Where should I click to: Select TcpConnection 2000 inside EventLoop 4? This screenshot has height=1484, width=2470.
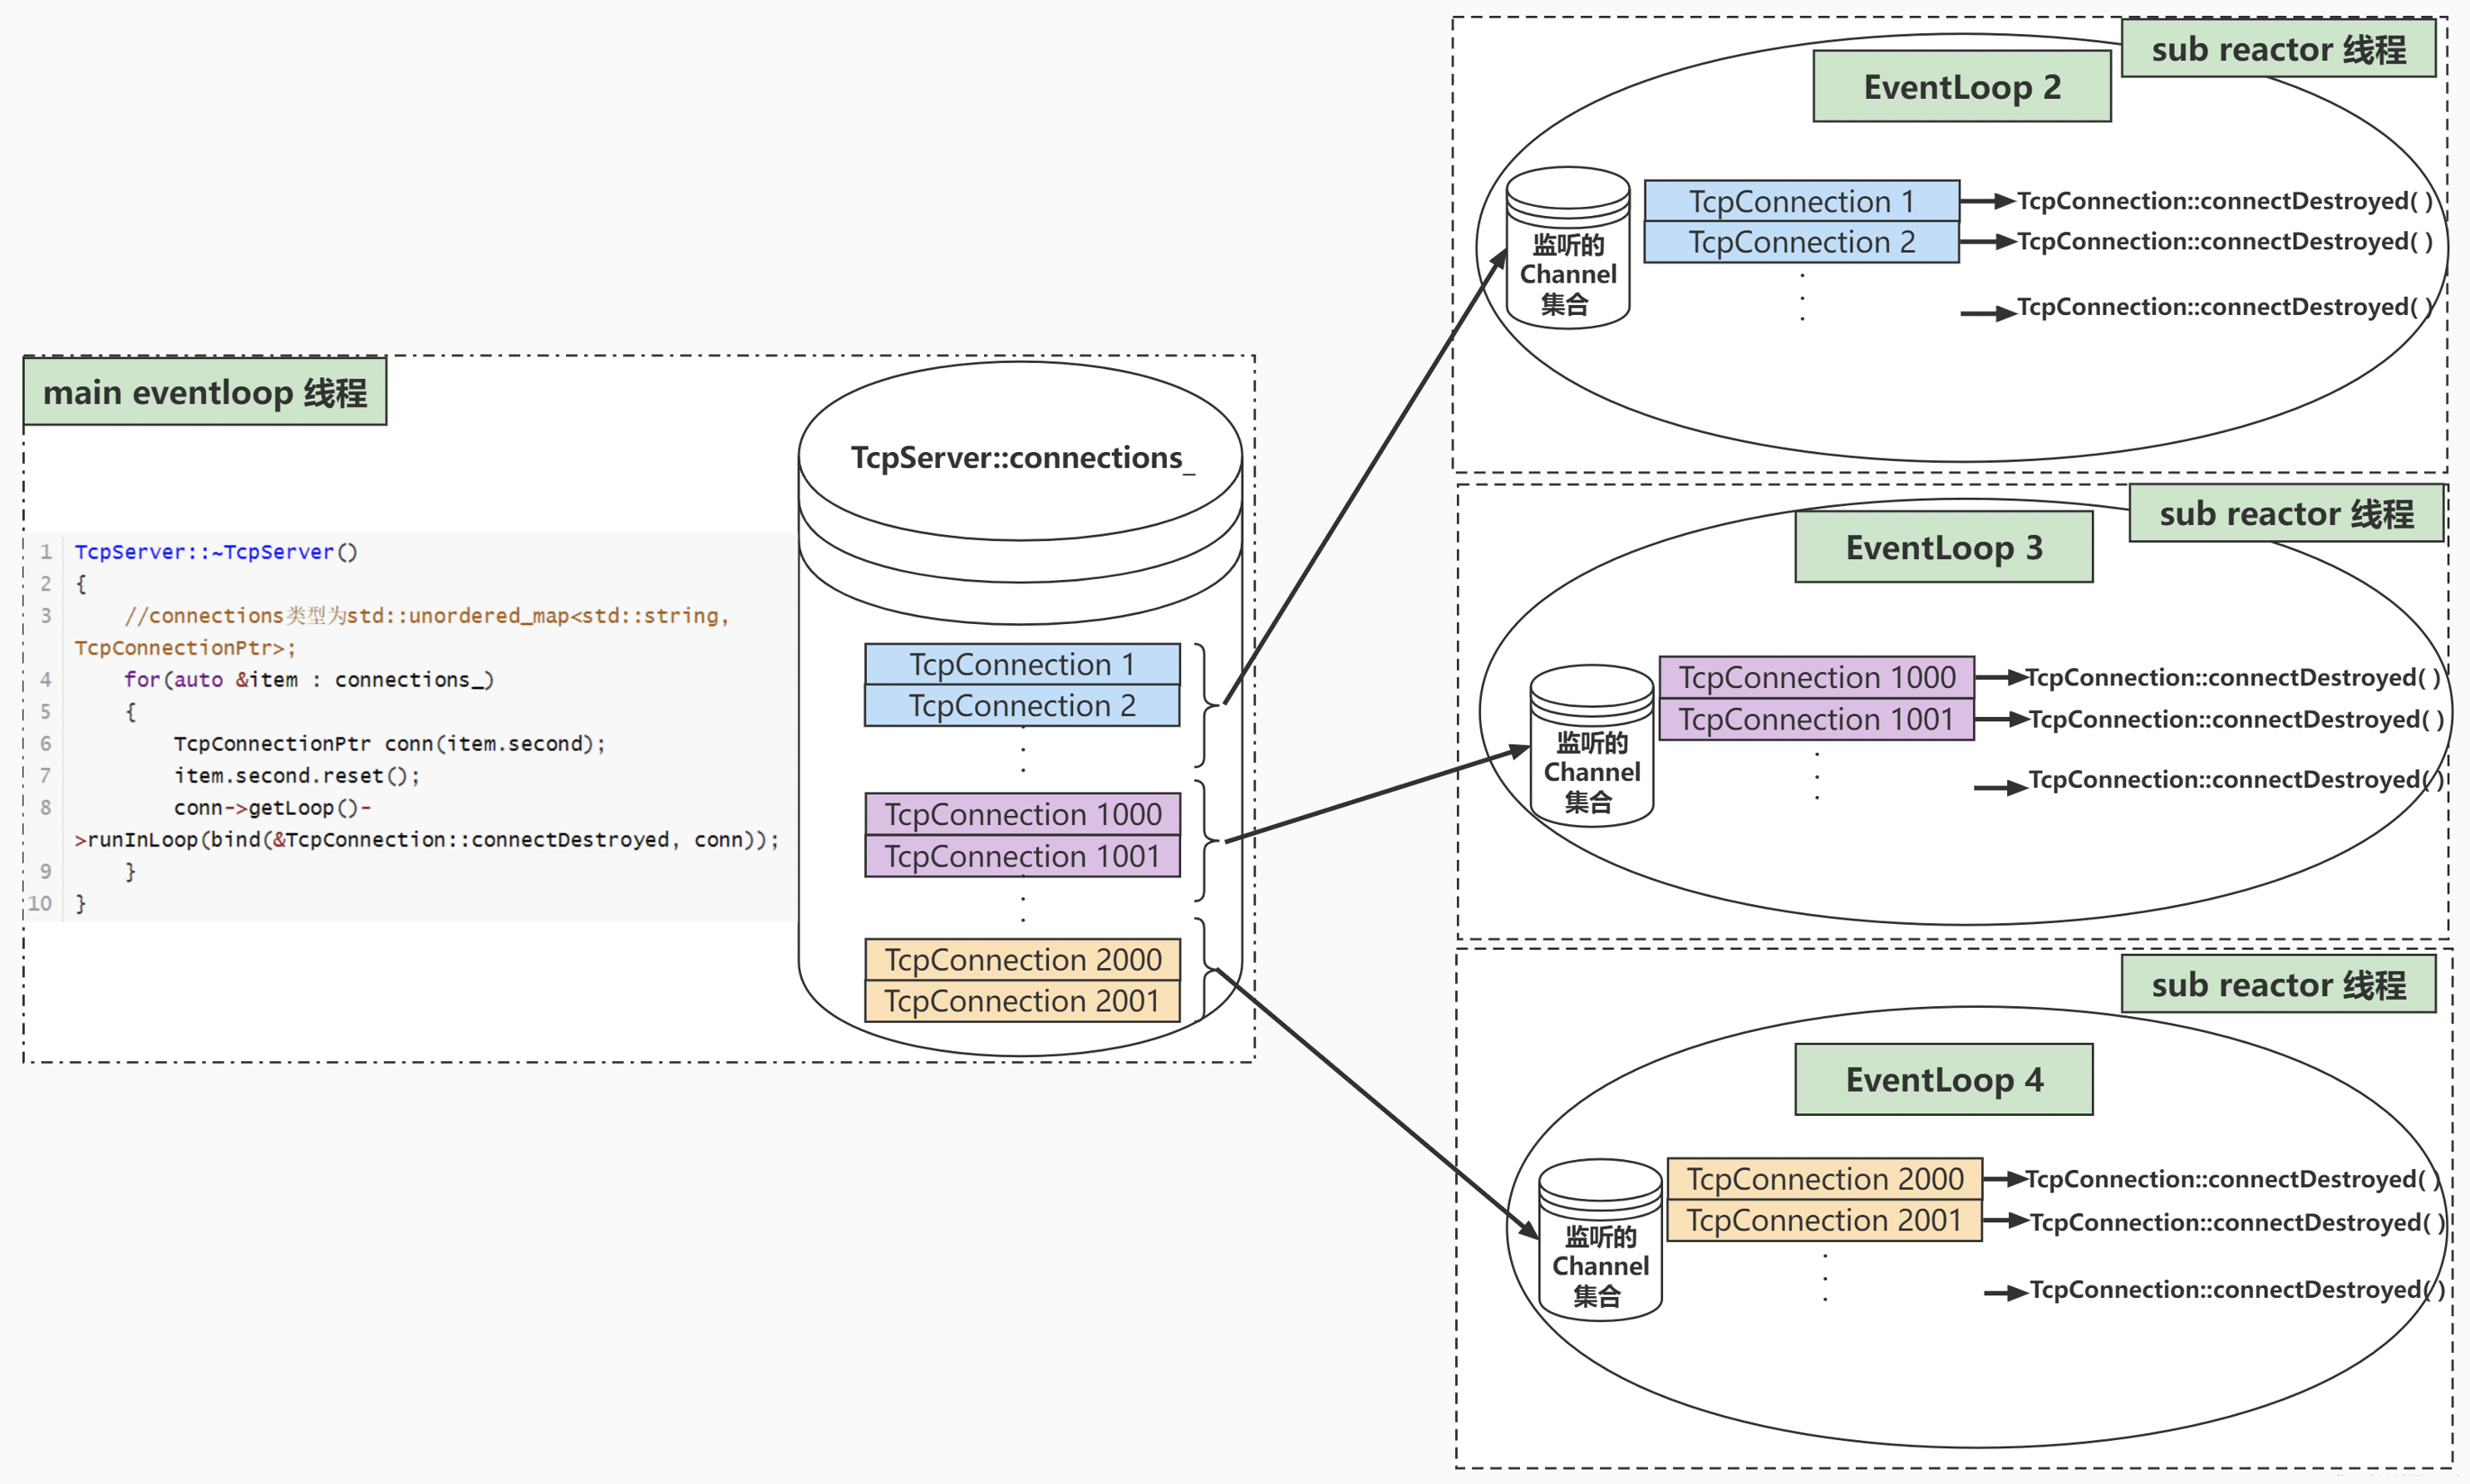click(x=1824, y=1179)
